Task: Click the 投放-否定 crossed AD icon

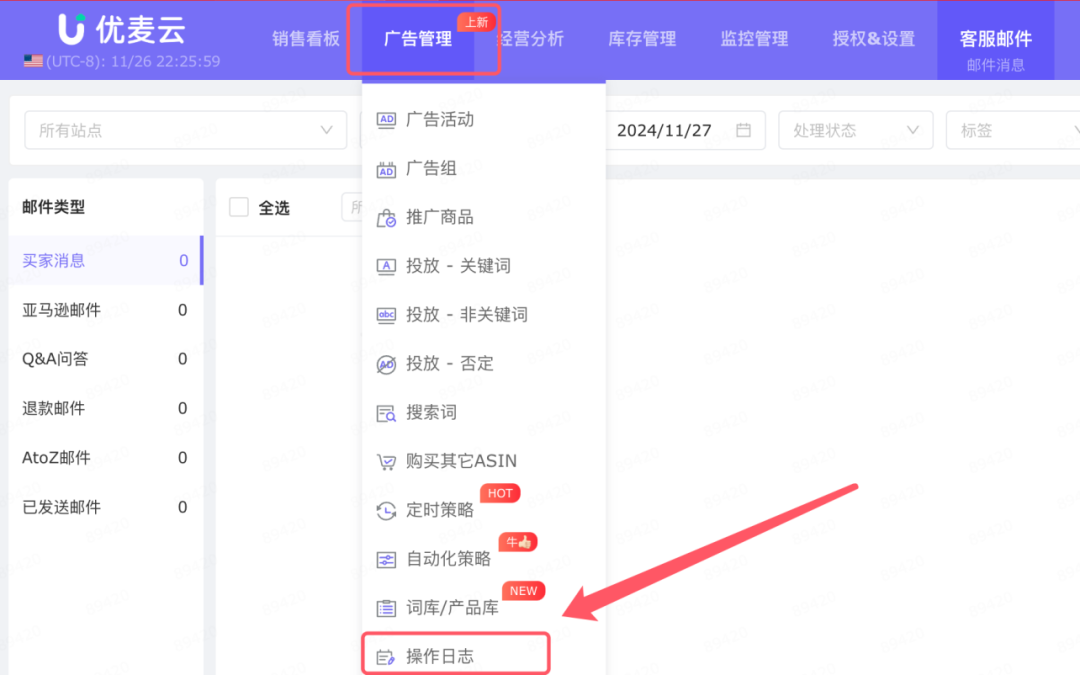Action: (x=386, y=364)
